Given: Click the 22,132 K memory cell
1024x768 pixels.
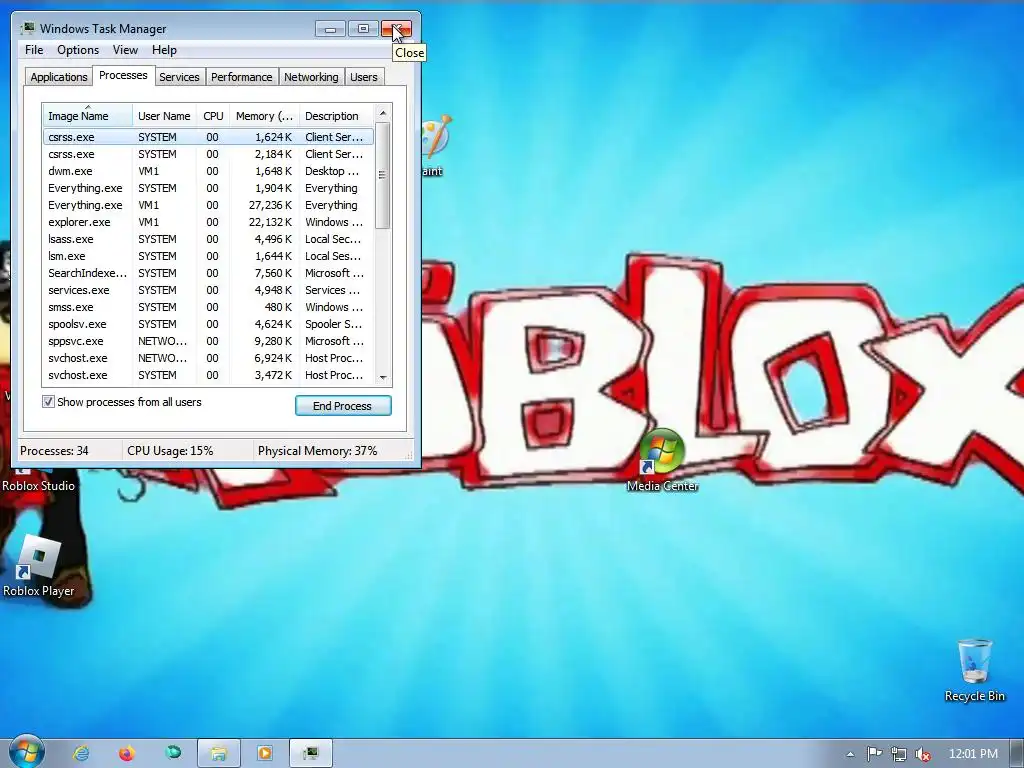Looking at the screenshot, I should pyautogui.click(x=270, y=222).
